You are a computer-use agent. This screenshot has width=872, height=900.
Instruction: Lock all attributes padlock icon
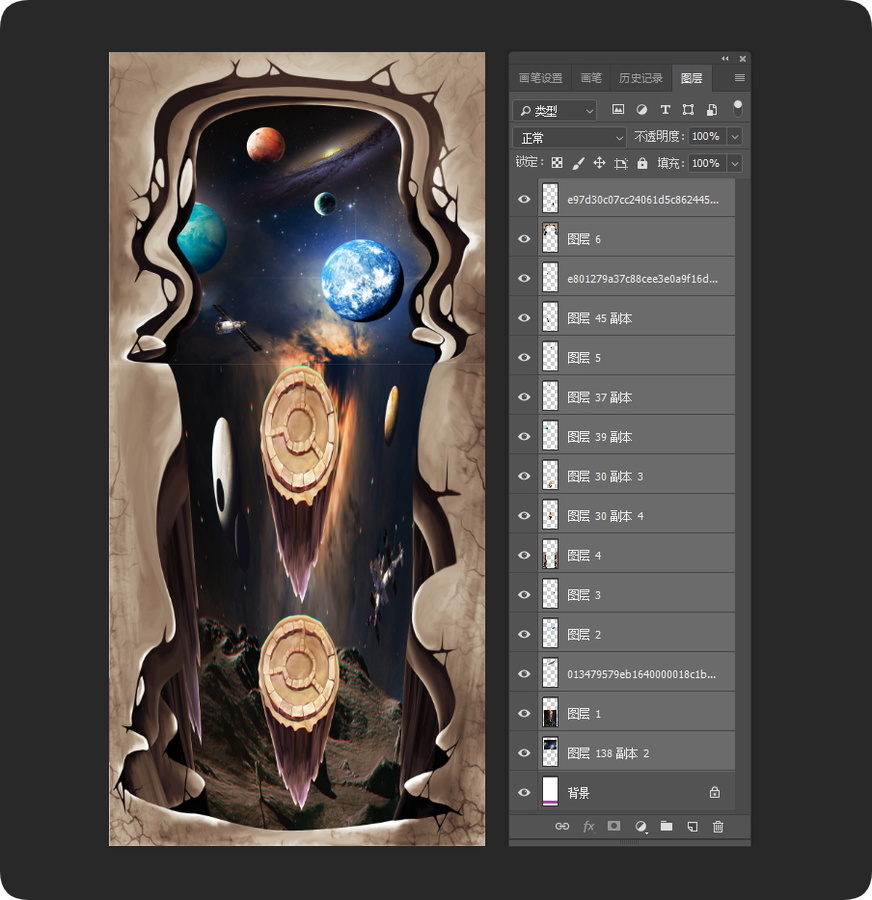642,163
